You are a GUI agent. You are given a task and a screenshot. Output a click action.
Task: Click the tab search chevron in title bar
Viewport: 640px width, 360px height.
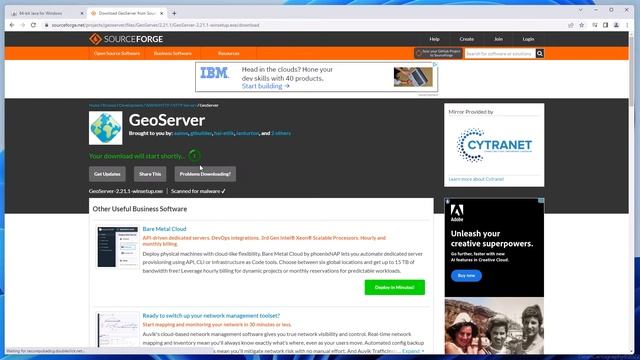pyautogui.click(x=580, y=10)
